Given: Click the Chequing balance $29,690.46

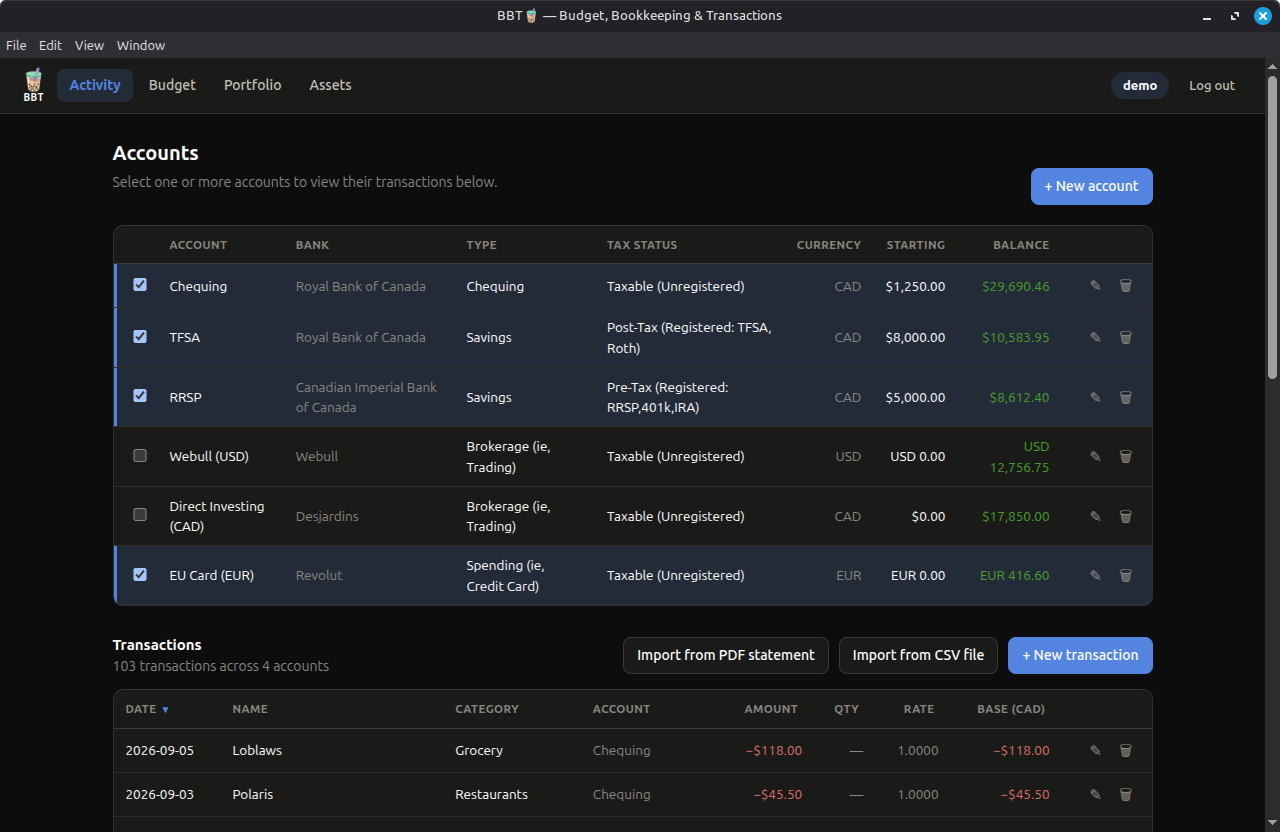Looking at the screenshot, I should pos(1016,287).
